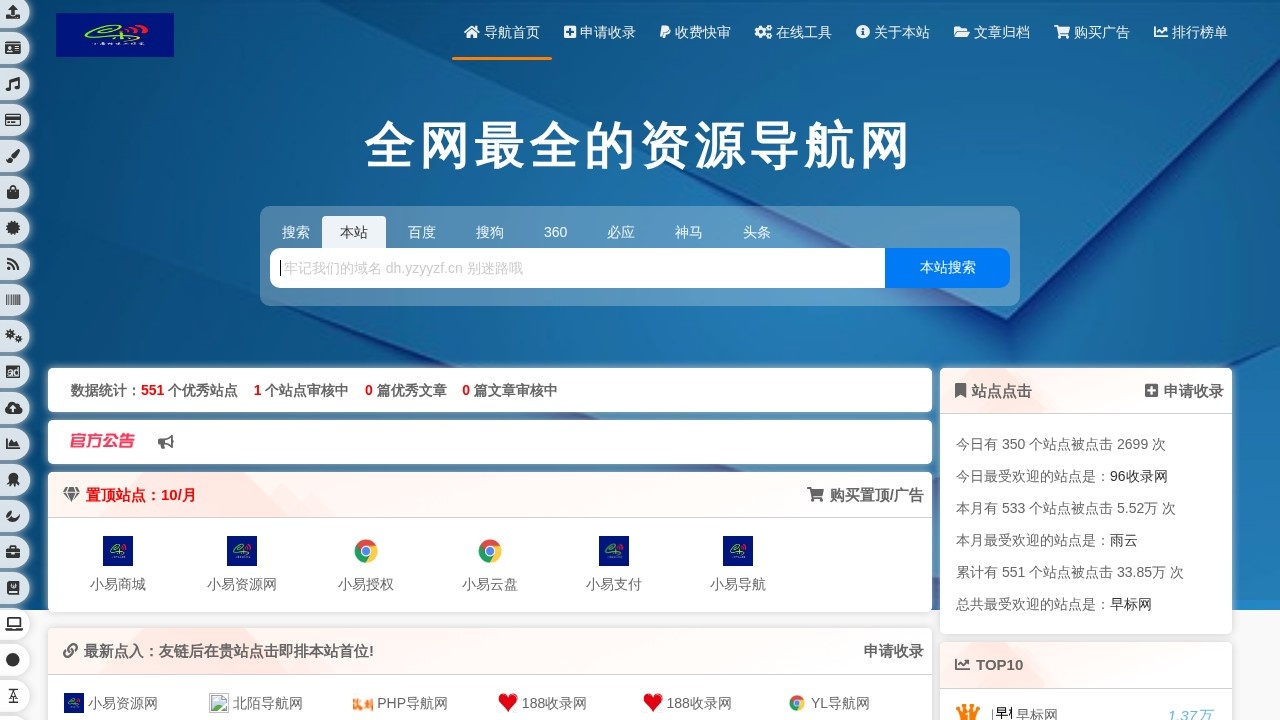Click the wave swoosh sidebar icon

[x=13, y=516]
